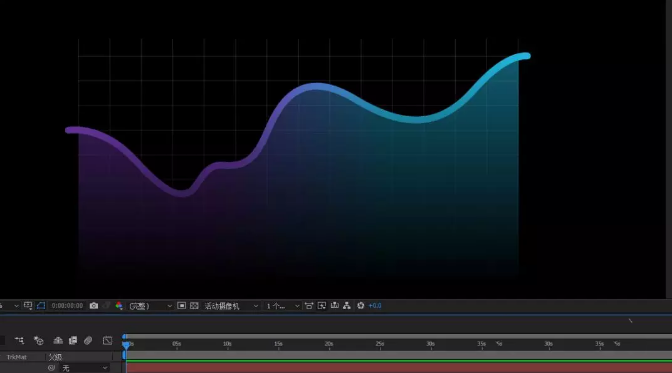Image resolution: width=672 pixels, height=373 pixels.
Task: Open the RGB show channel color icon
Action: 119,306
